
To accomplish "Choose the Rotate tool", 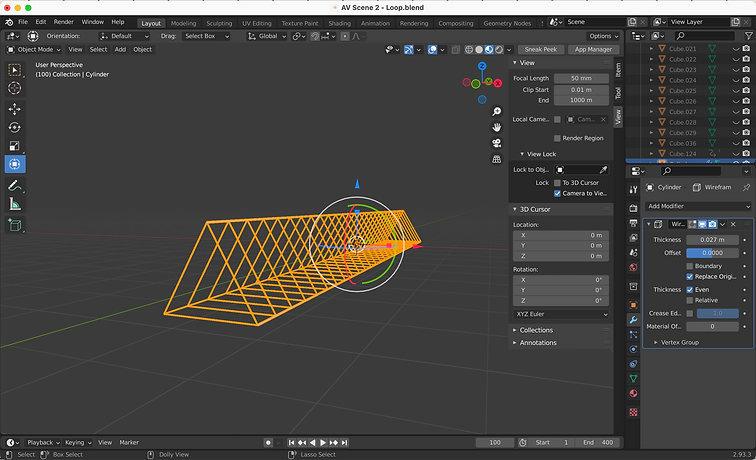I will pos(15,128).
